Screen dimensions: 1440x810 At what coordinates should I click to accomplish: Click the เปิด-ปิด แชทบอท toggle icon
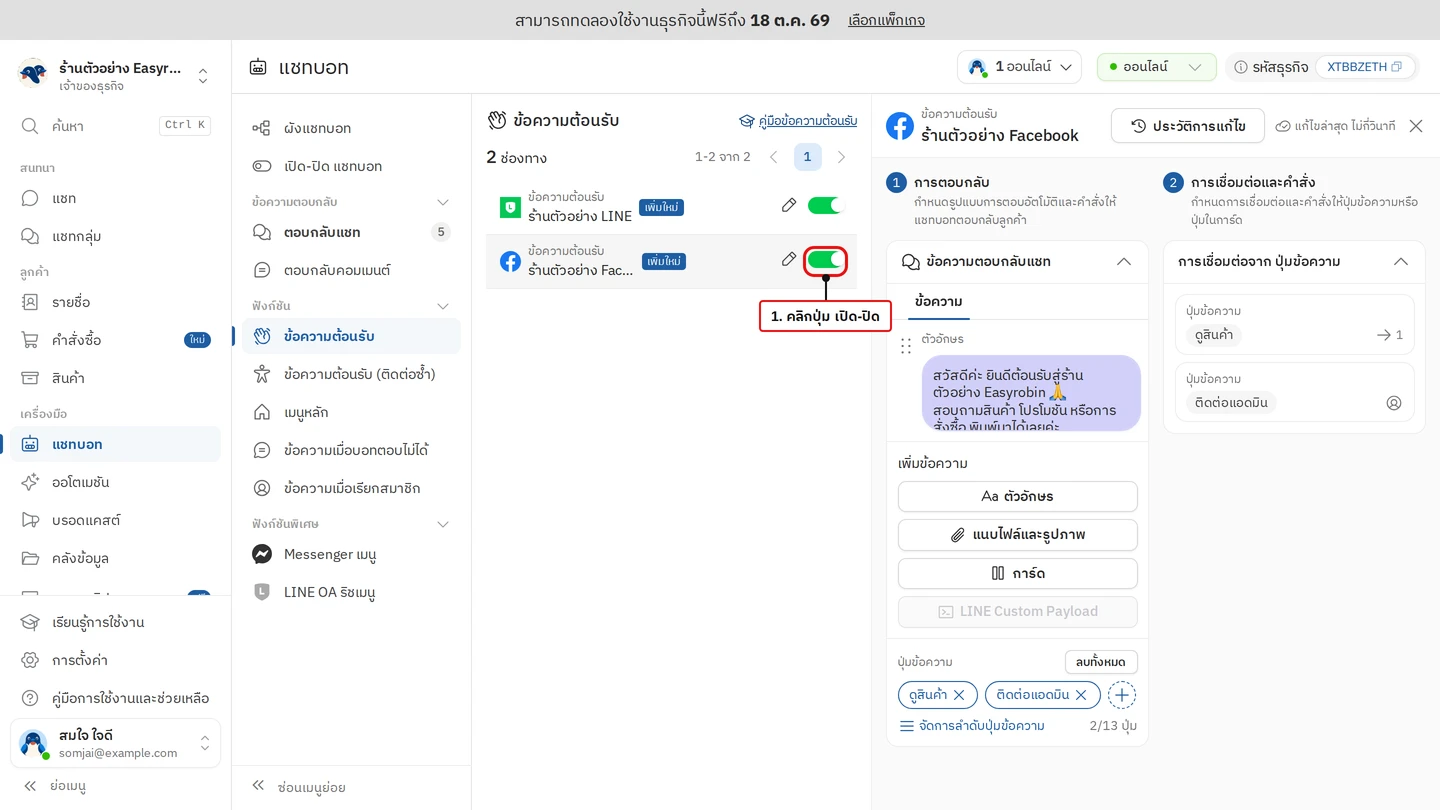261,166
